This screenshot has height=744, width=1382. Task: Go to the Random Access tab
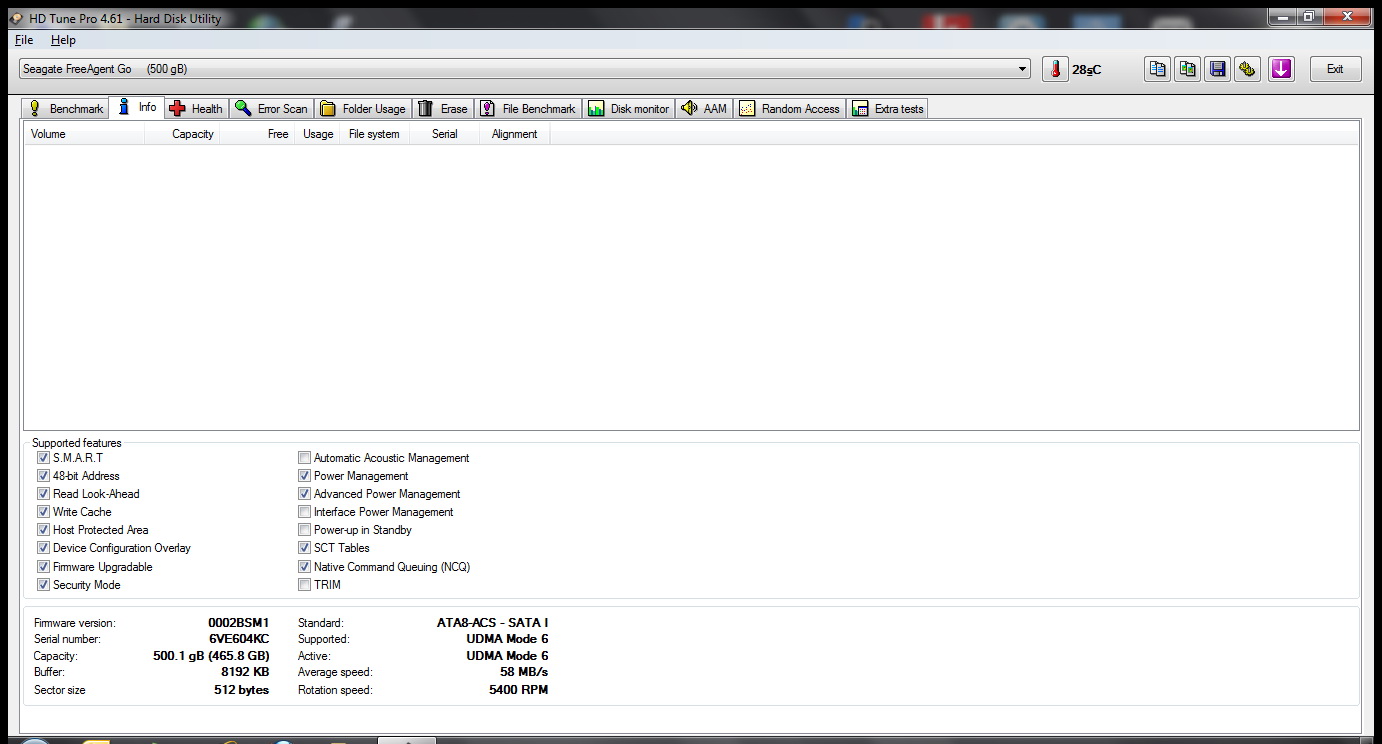pos(790,109)
